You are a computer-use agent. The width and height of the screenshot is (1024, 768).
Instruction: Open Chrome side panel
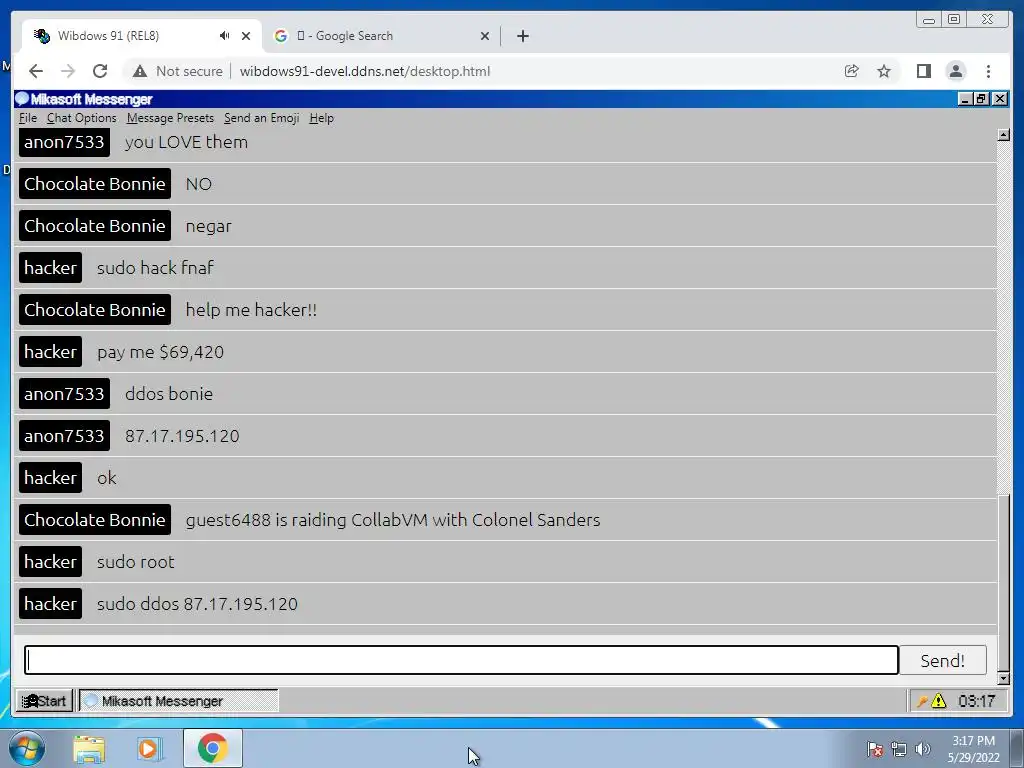[923, 71]
